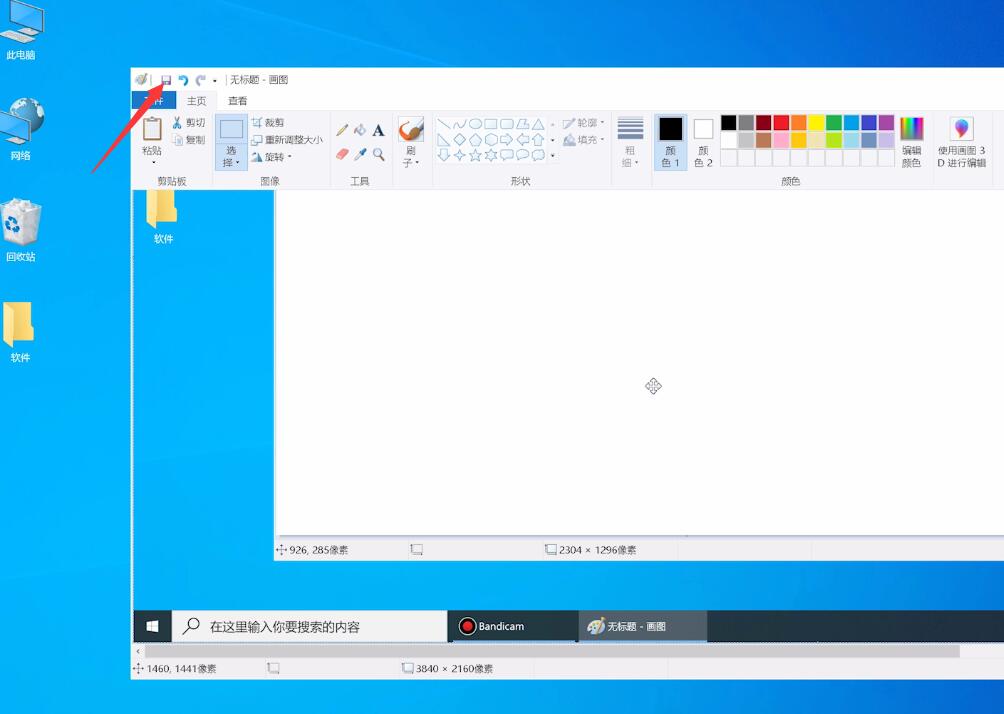Choose the straight Line shape
The width and height of the screenshot is (1004, 714).
444,124
